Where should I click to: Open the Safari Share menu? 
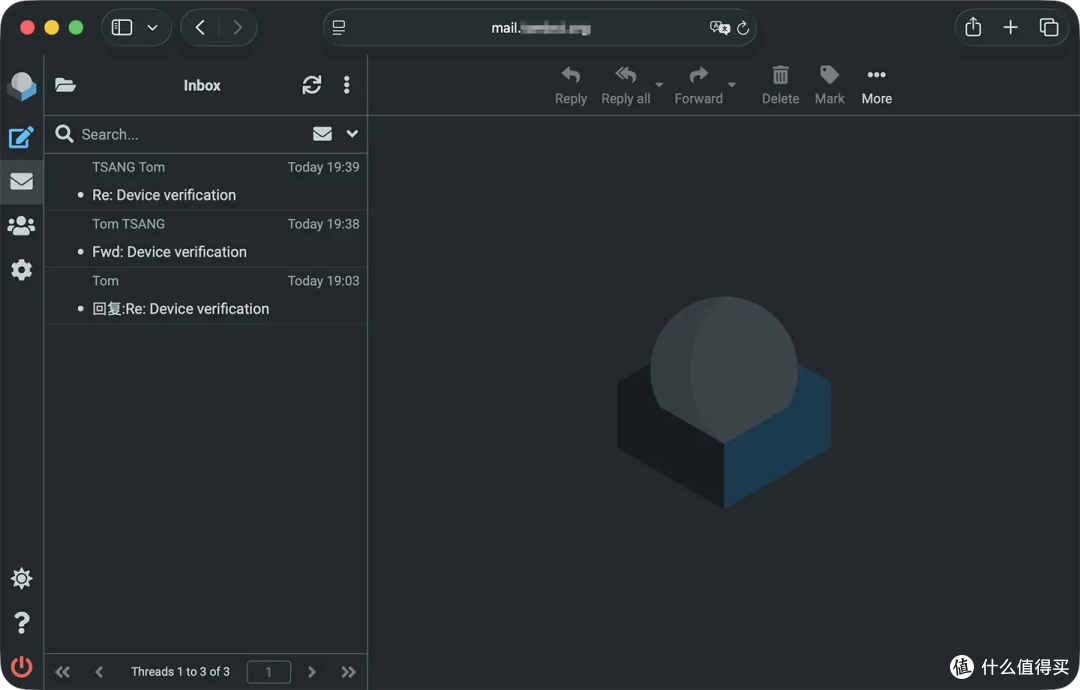click(973, 27)
